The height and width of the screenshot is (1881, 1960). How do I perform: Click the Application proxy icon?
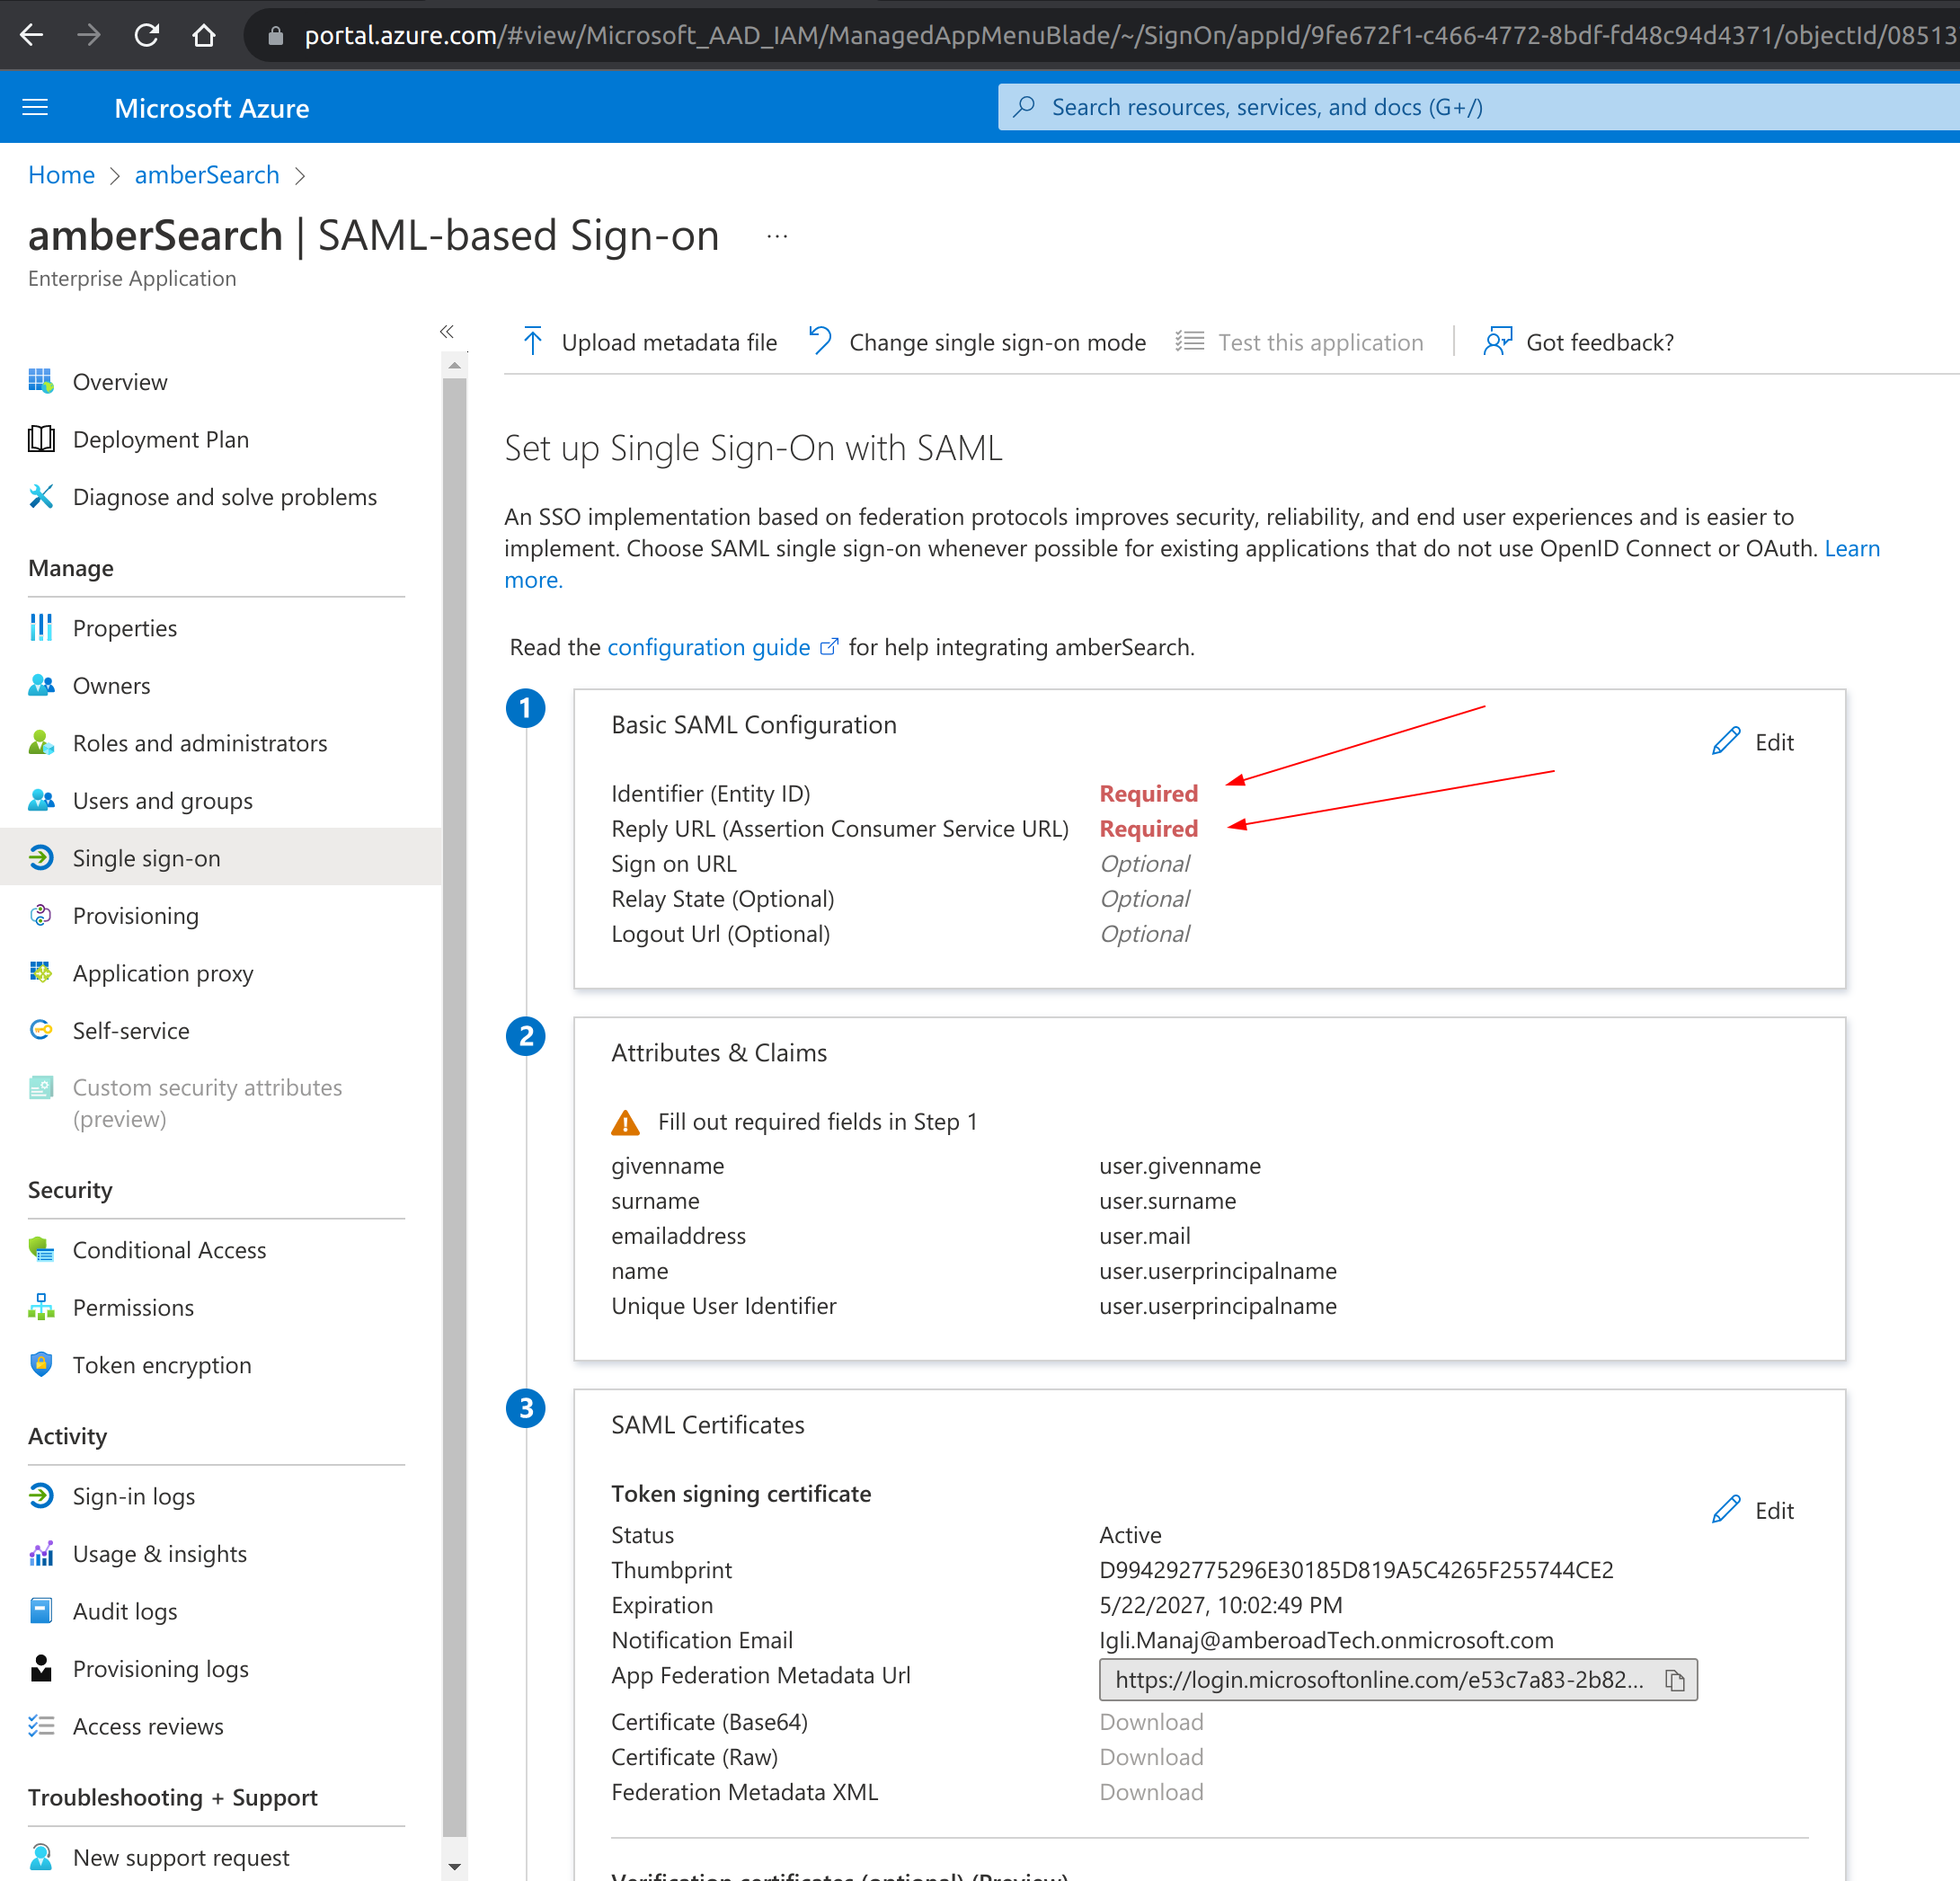[41, 972]
